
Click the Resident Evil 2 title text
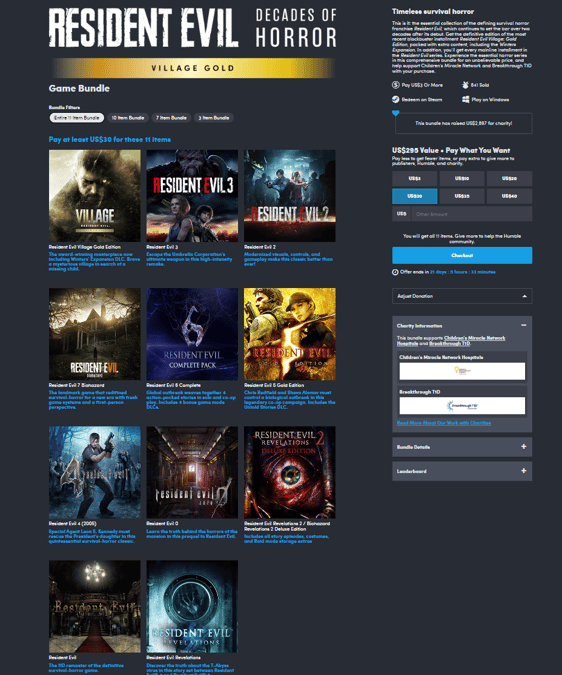click(x=259, y=247)
